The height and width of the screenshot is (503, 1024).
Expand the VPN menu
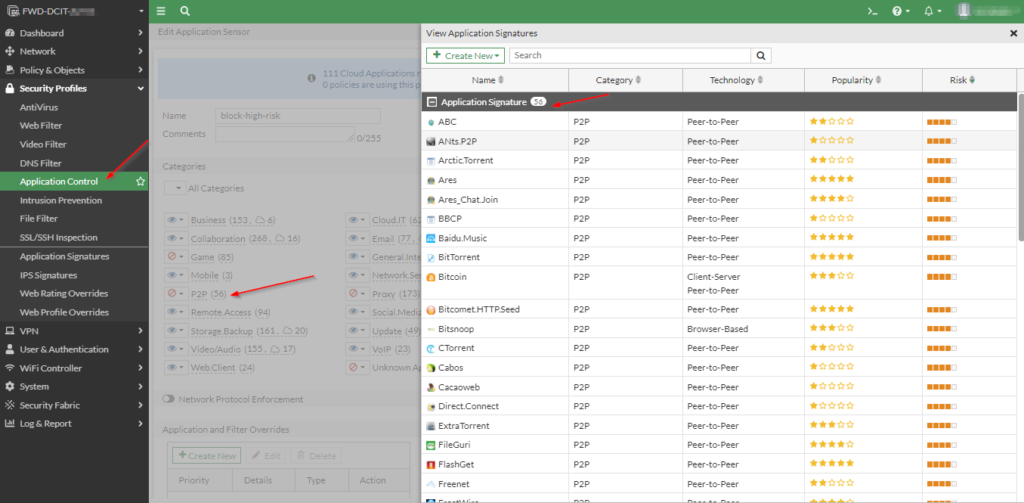[x=74, y=331]
